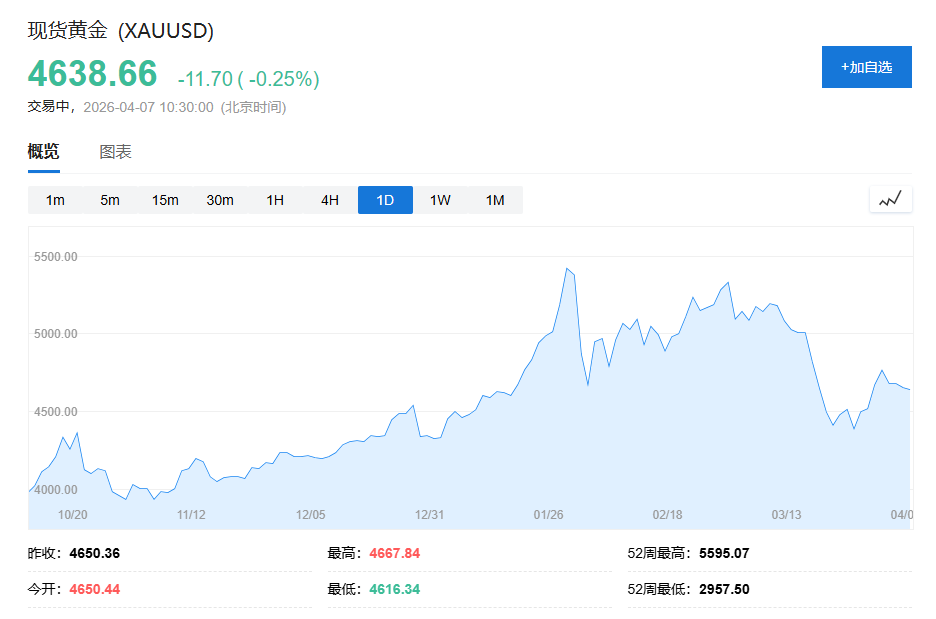Select the 1m timeframe
The image size is (936, 619).
coord(55,199)
